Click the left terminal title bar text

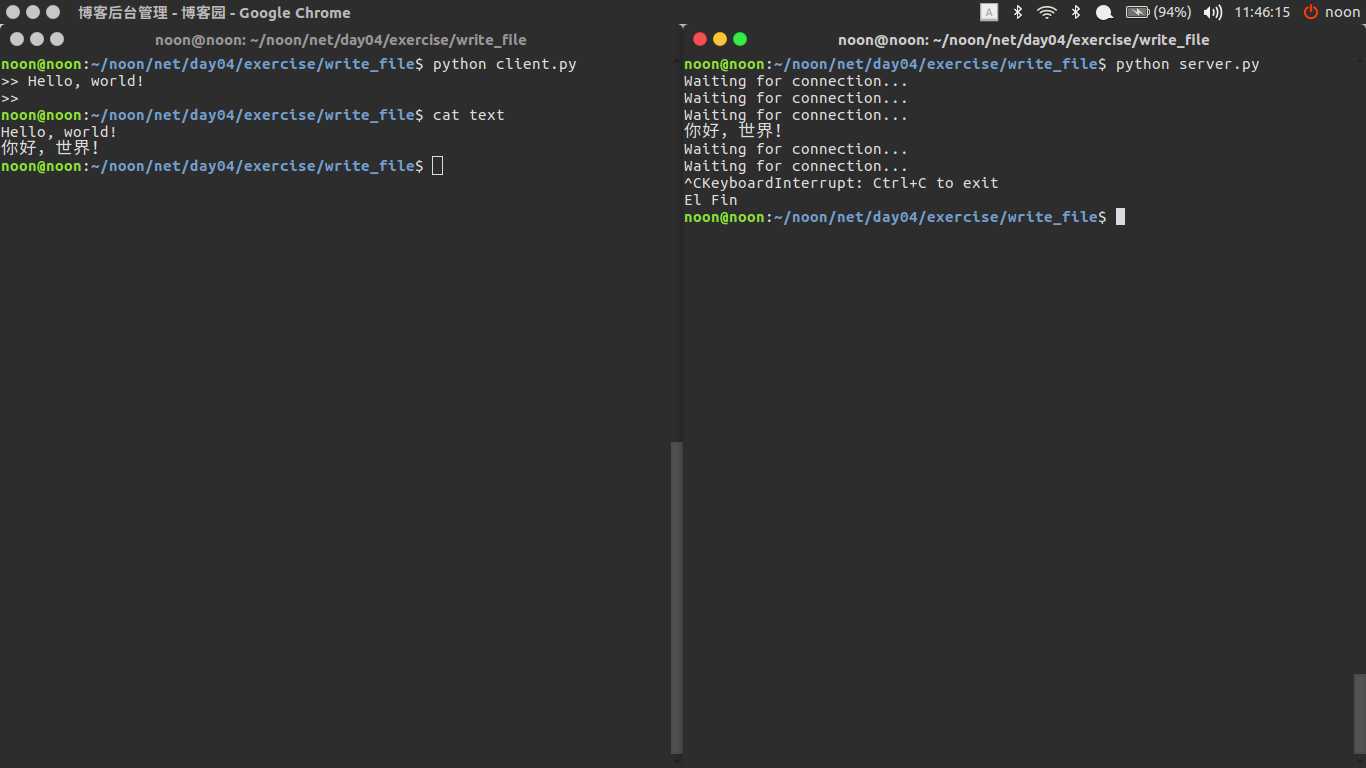pyautogui.click(x=341, y=40)
